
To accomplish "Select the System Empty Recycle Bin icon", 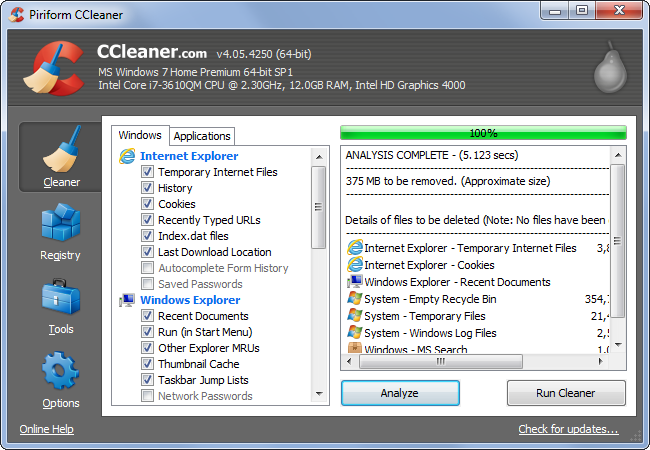I will [355, 299].
